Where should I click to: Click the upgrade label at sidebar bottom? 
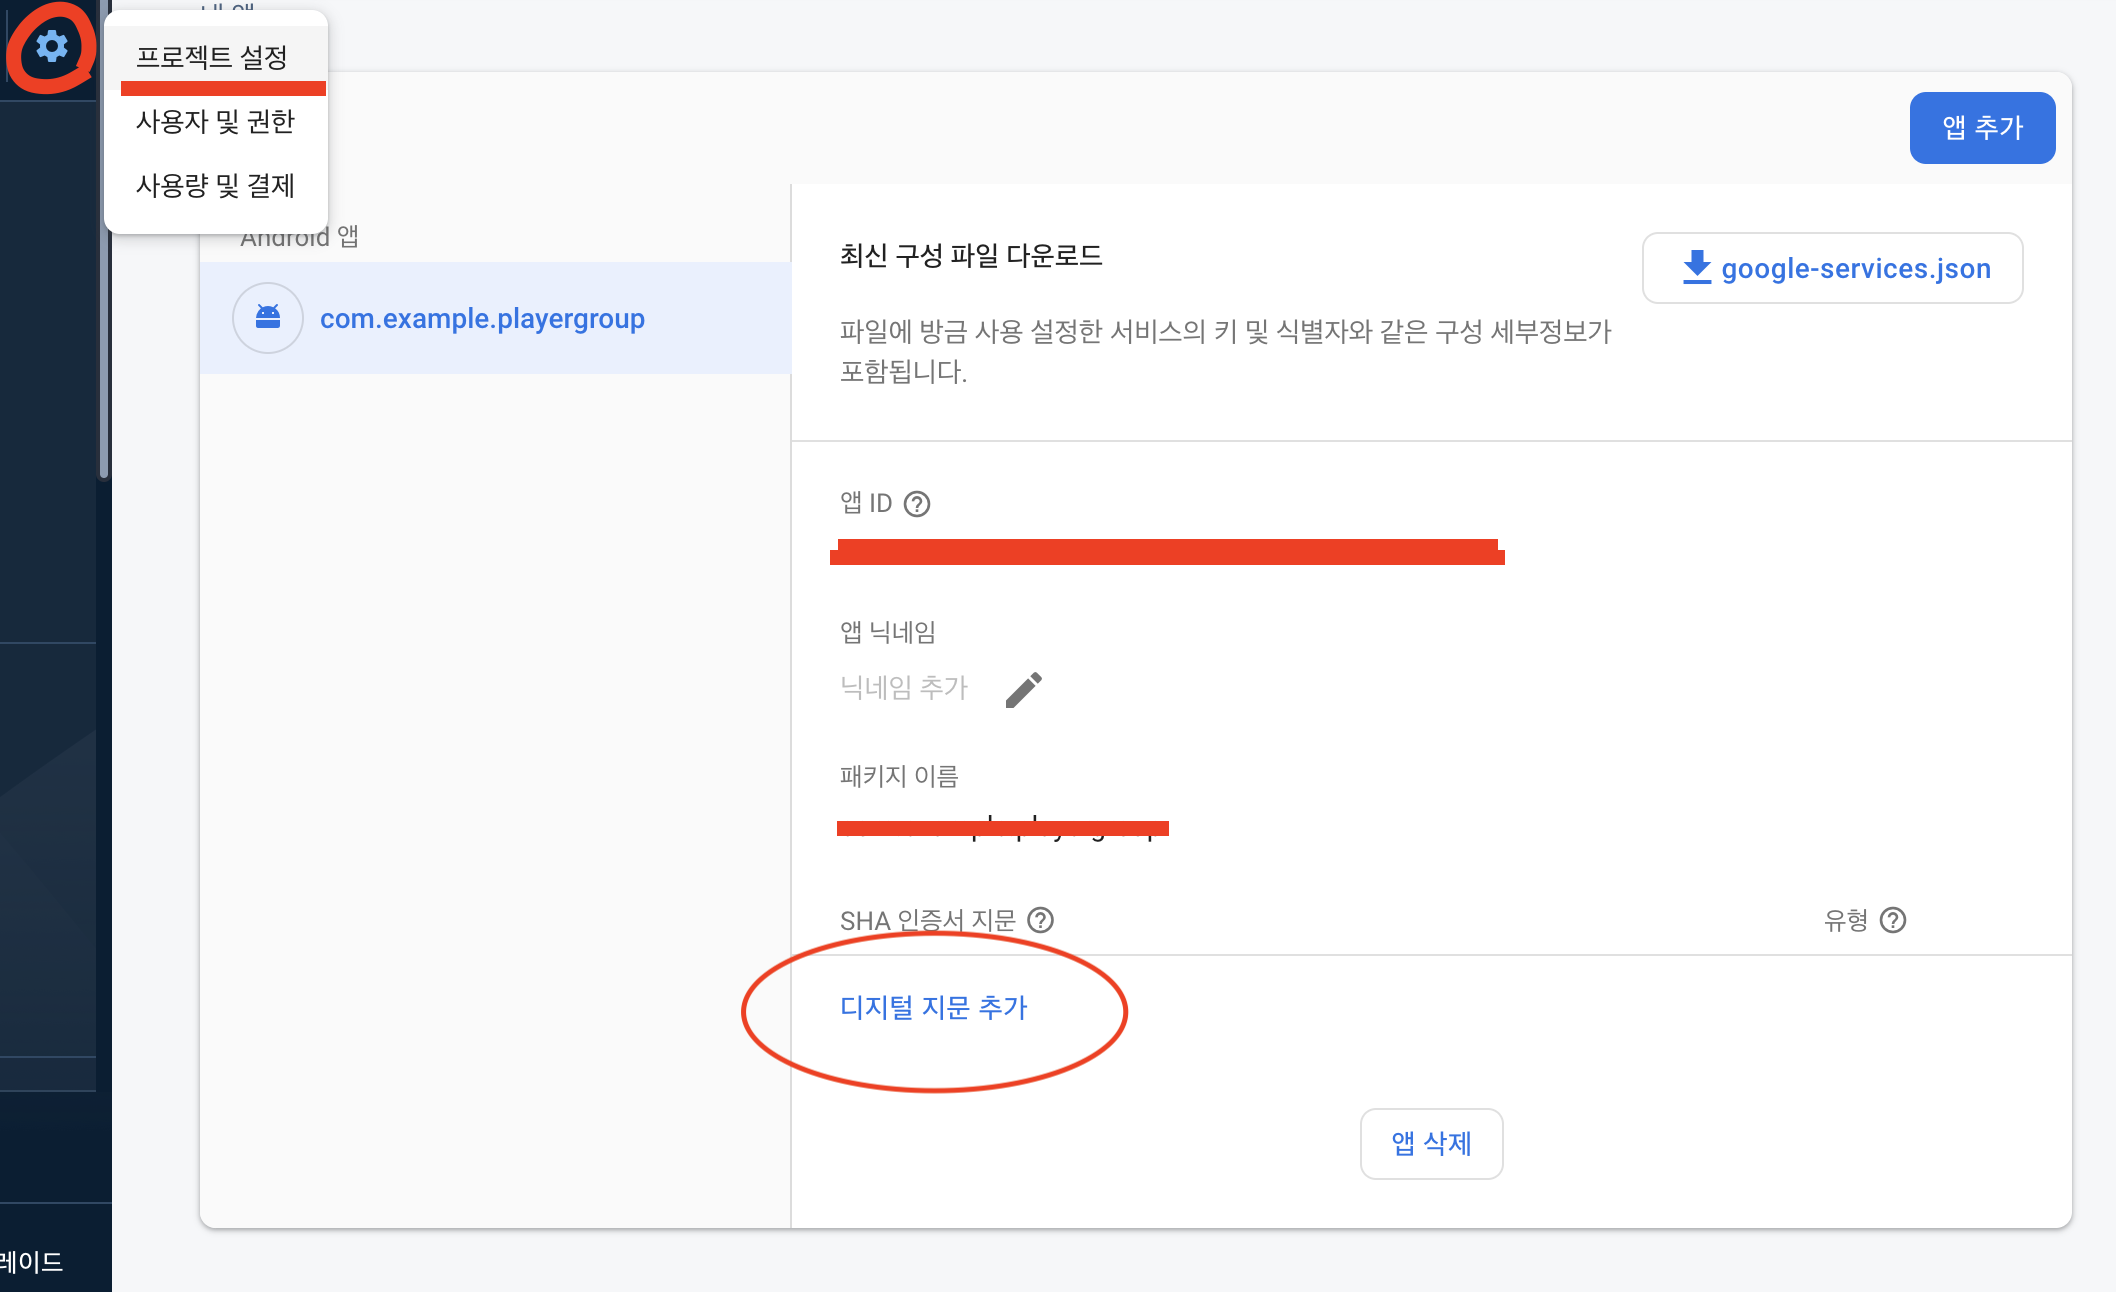tap(32, 1261)
